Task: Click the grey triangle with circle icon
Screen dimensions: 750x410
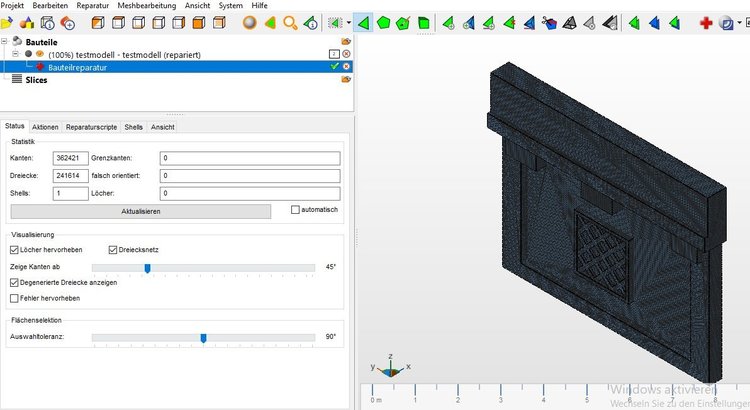Action: tap(589, 22)
